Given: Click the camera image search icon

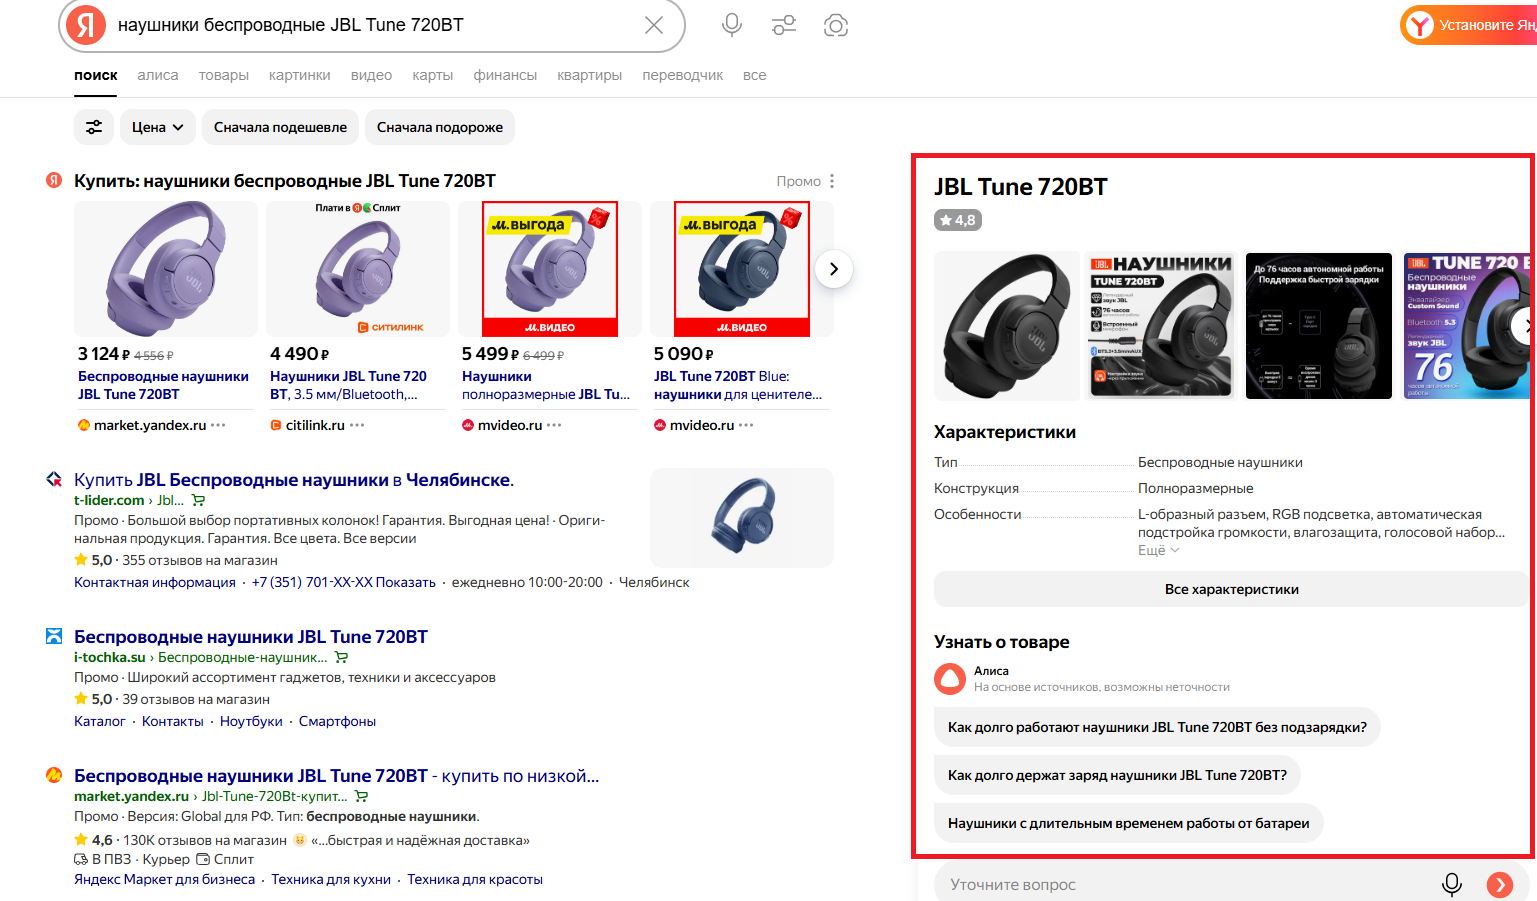Looking at the screenshot, I should point(836,25).
